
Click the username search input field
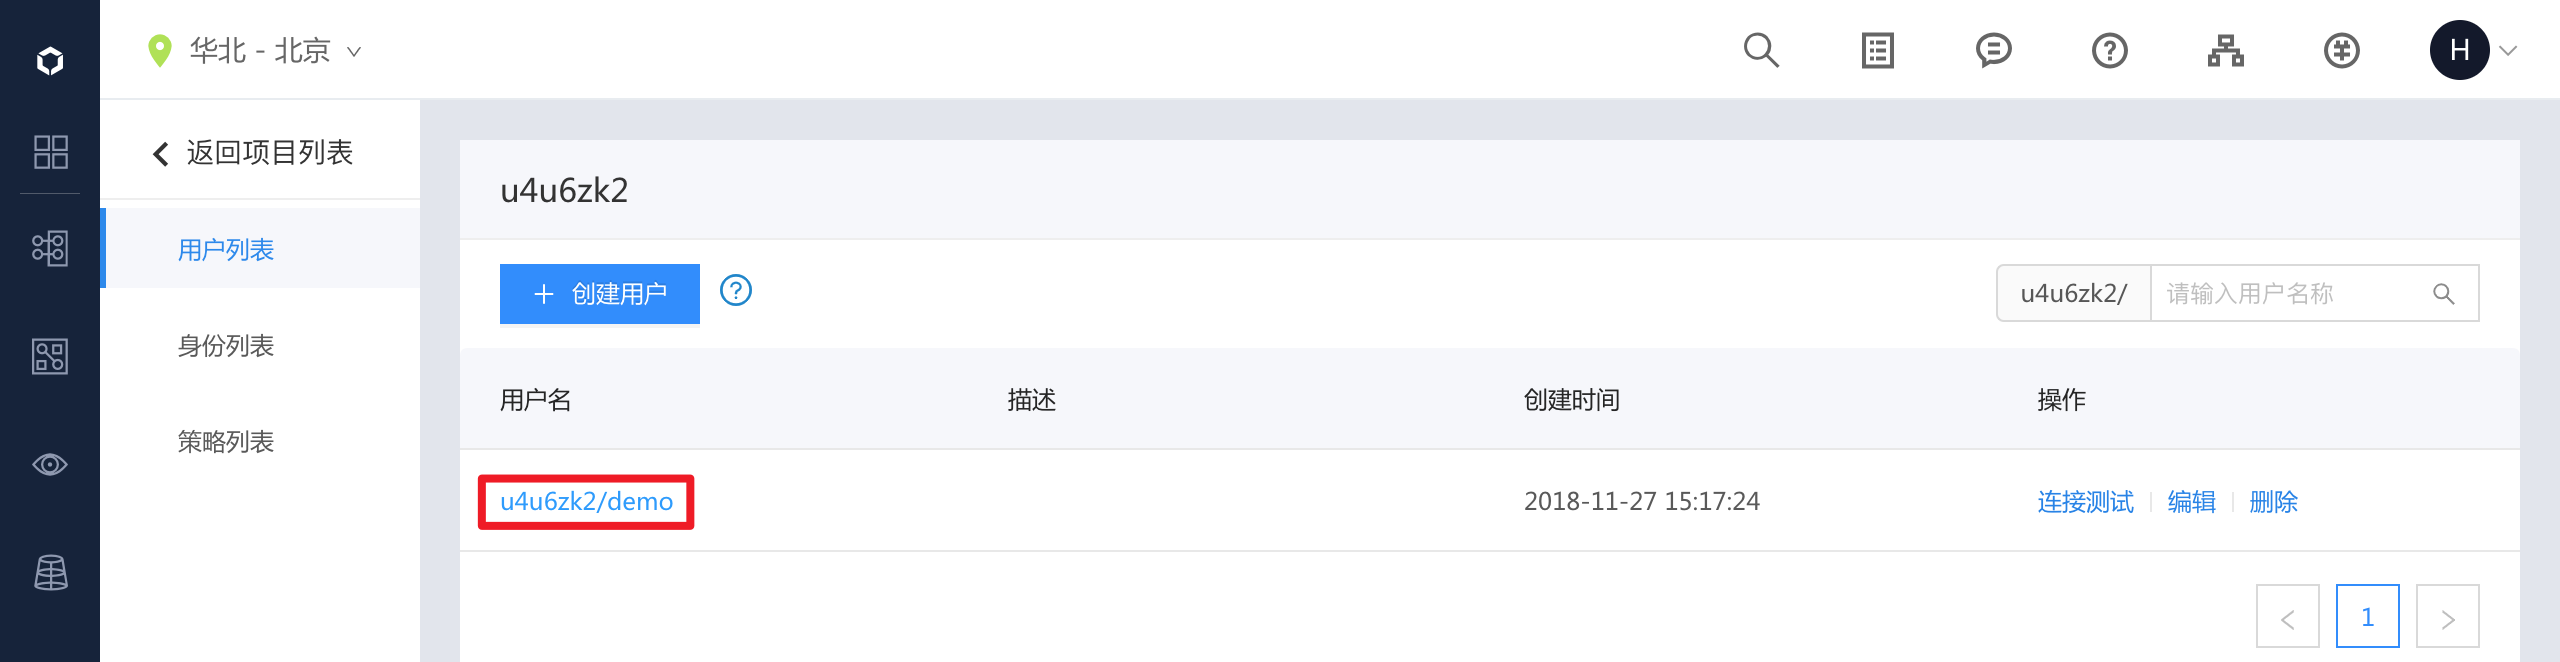[x=2290, y=294]
